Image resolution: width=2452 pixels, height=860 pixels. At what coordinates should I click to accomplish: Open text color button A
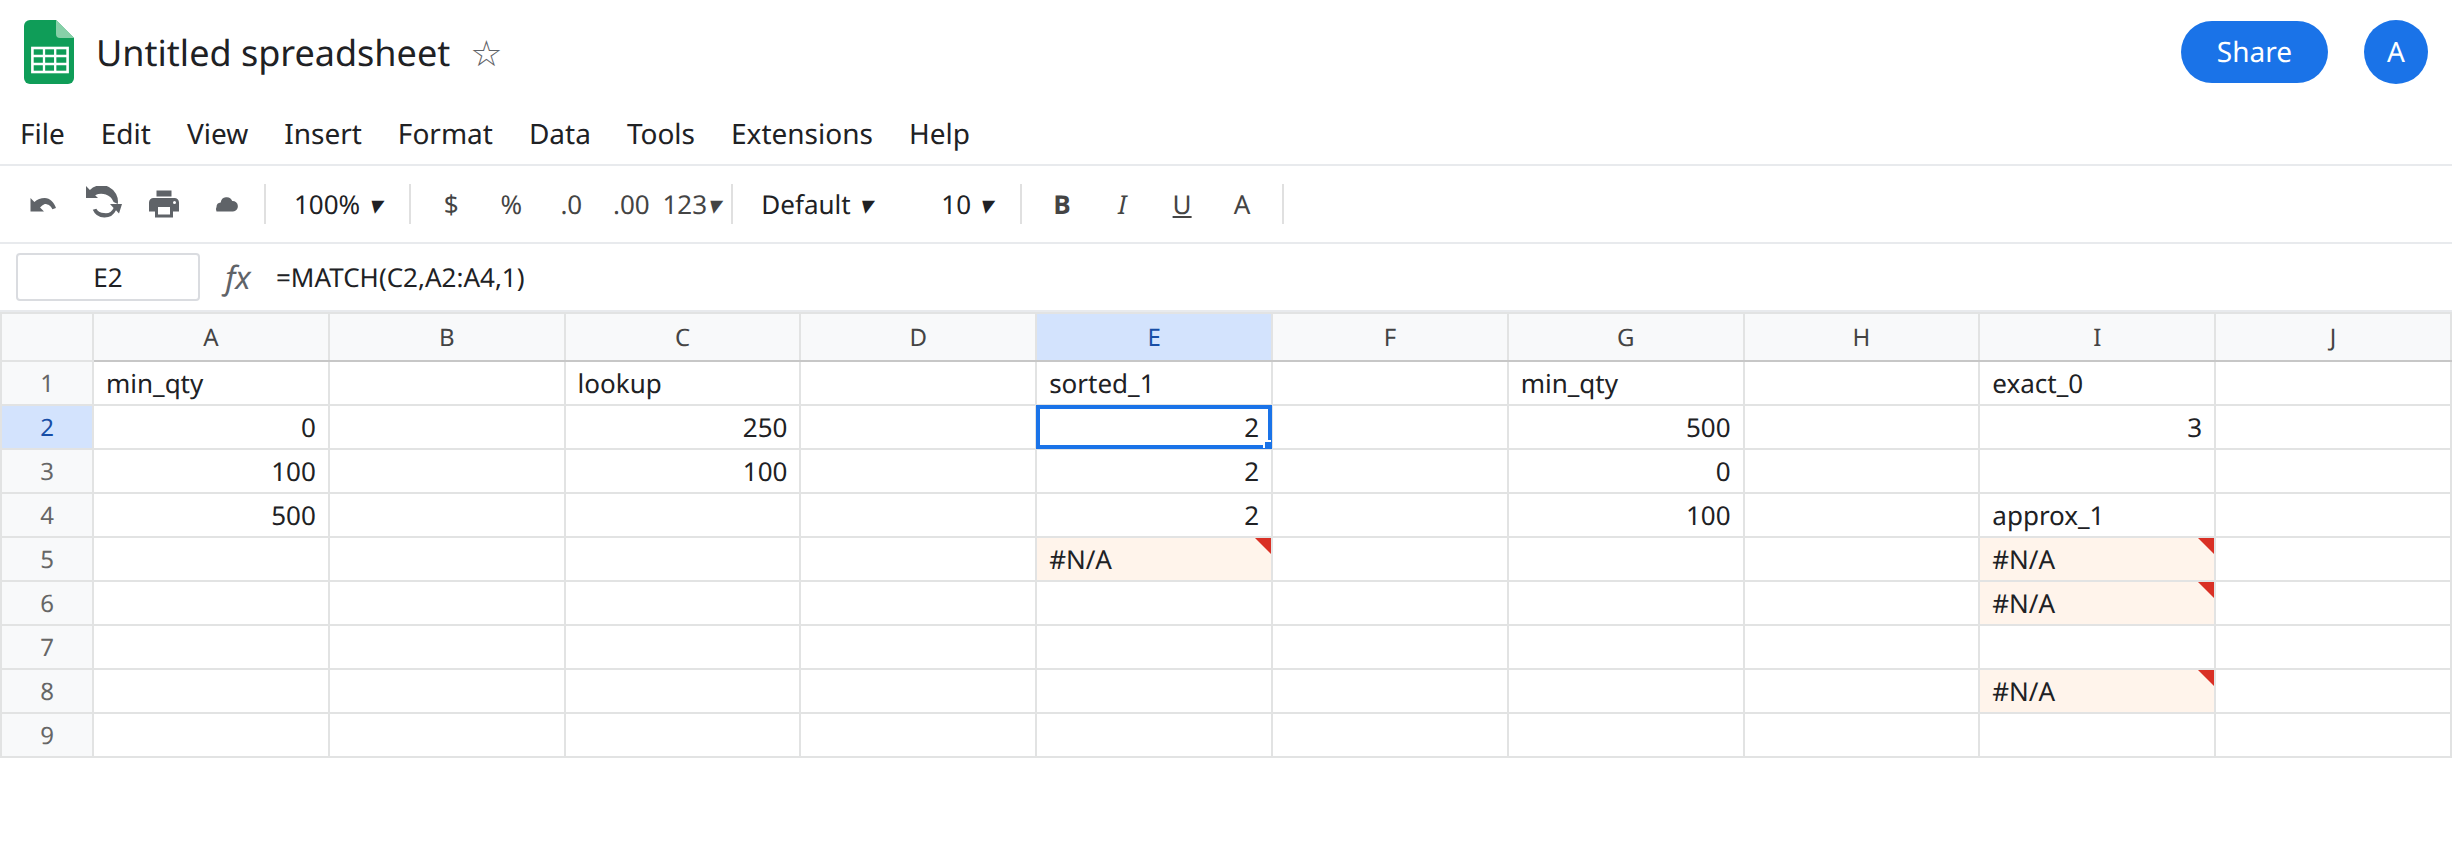click(1242, 205)
